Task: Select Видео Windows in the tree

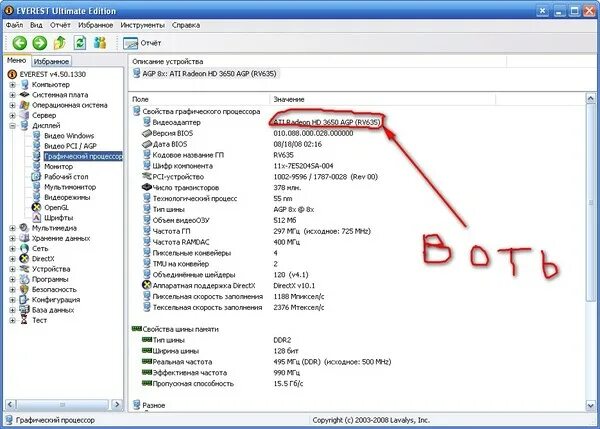Action: click(69, 136)
